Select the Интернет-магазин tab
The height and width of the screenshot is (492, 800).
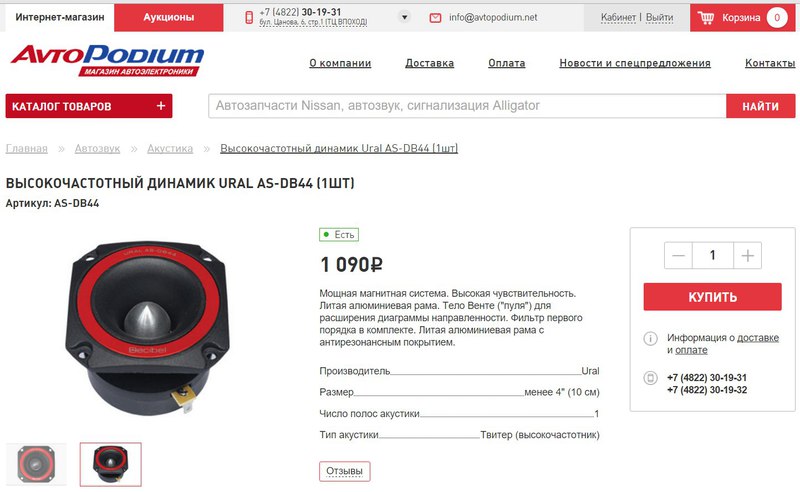[x=60, y=18]
